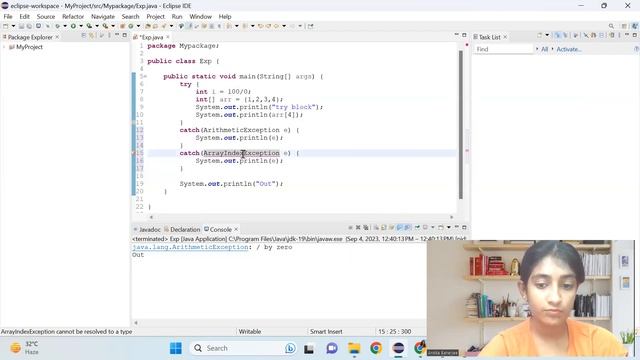Close the Console tab
The width and height of the screenshot is (640, 360).
pyautogui.click(x=236, y=229)
